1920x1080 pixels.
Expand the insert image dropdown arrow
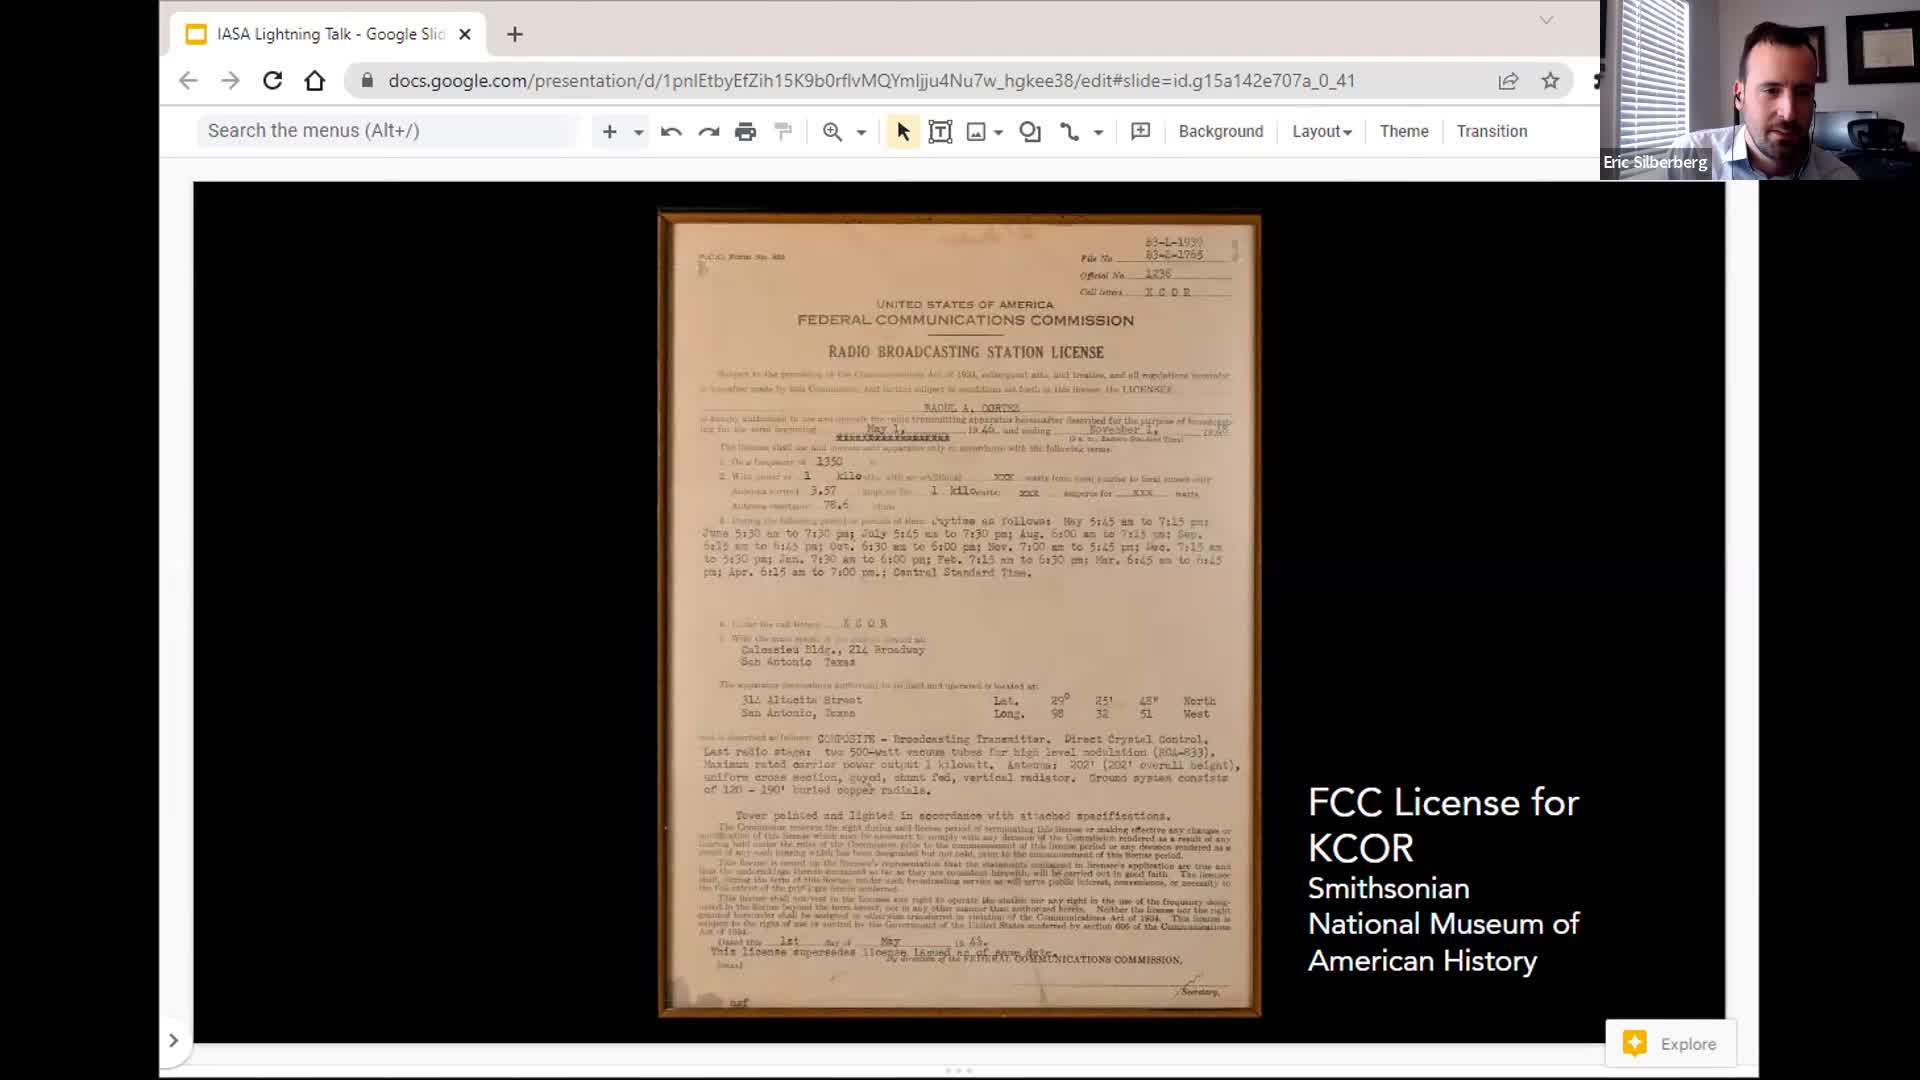point(998,132)
